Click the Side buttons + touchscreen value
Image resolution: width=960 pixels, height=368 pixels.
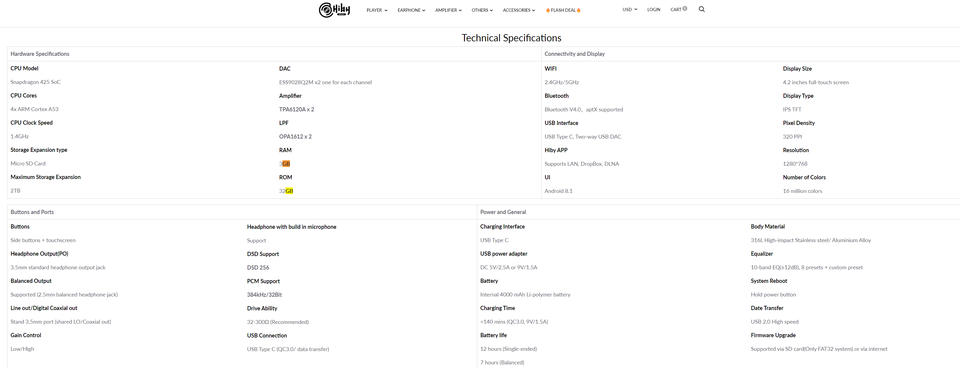(43, 241)
